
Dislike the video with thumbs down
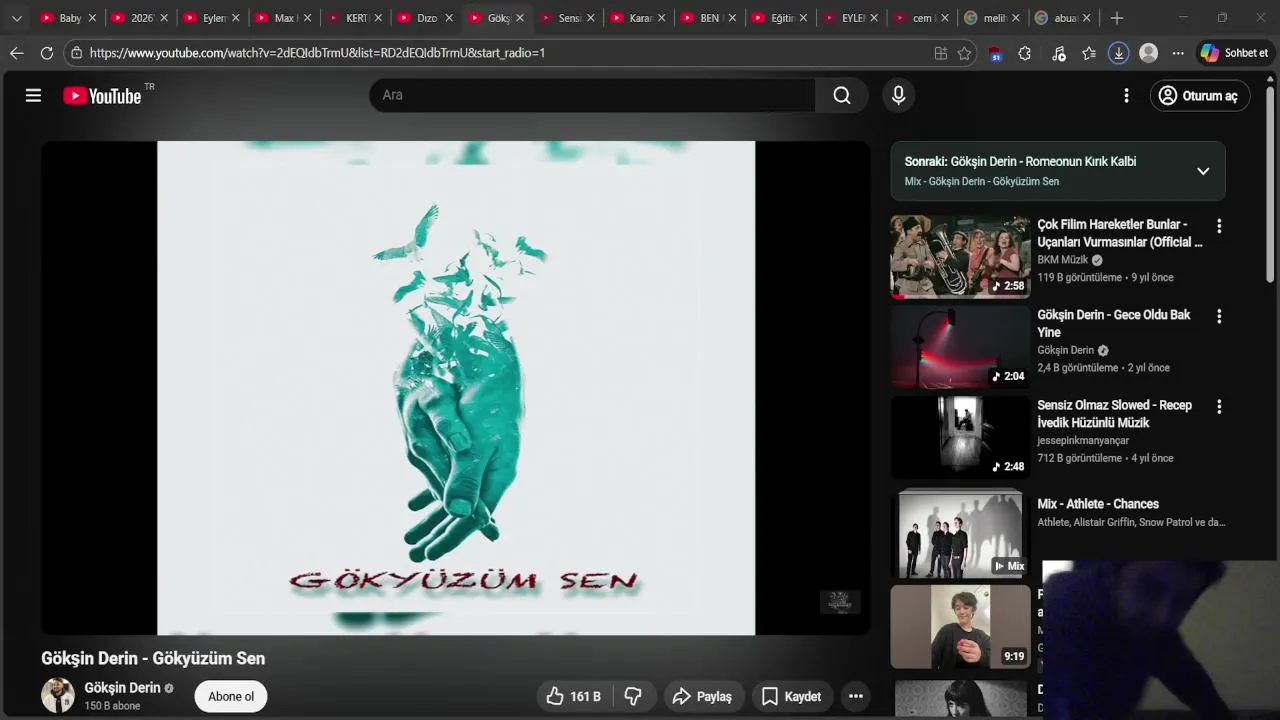point(633,696)
